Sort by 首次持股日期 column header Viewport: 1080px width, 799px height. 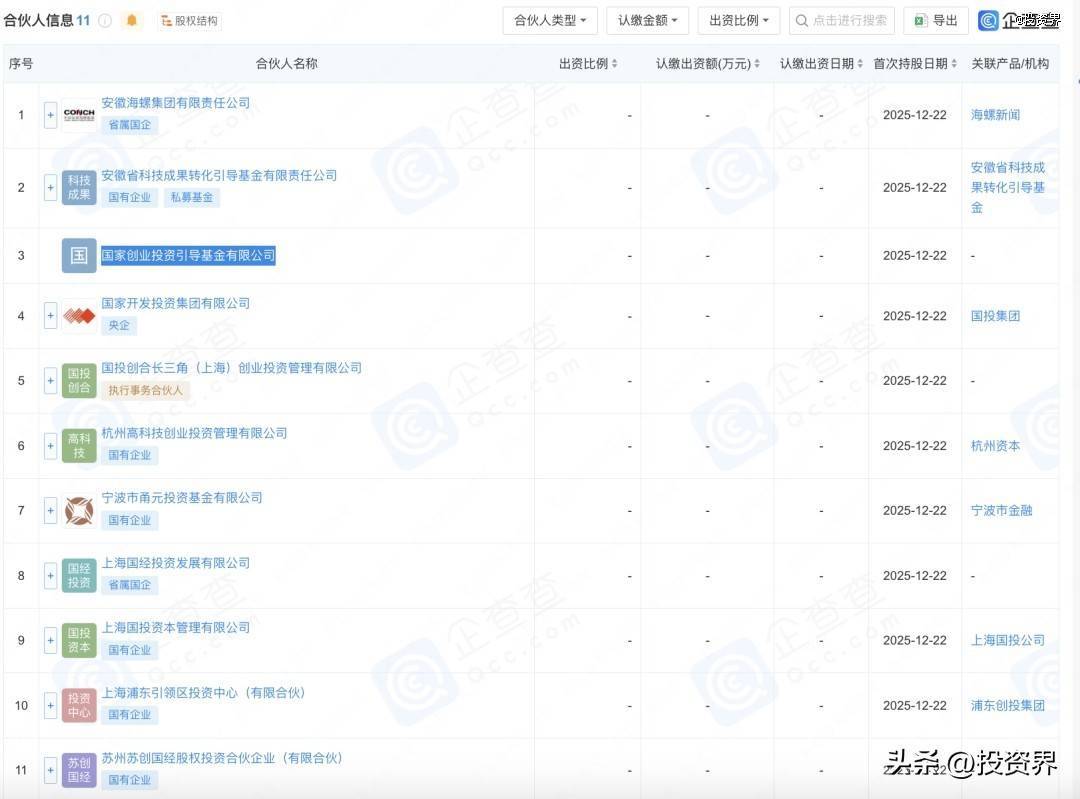point(914,64)
